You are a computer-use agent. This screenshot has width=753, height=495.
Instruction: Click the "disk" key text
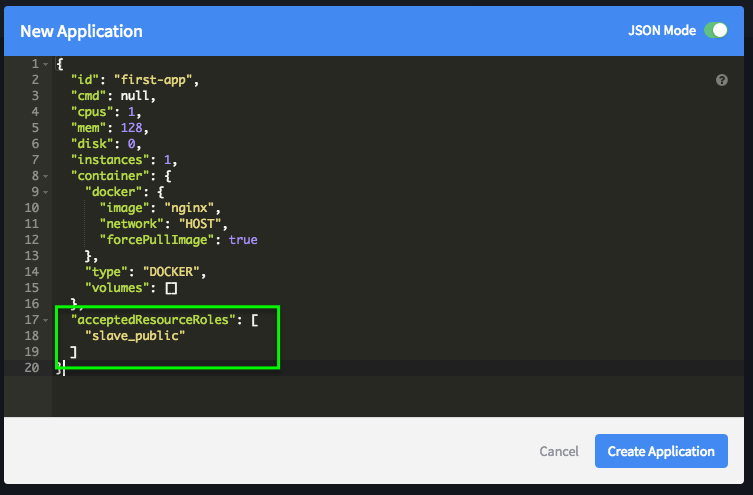[92, 144]
